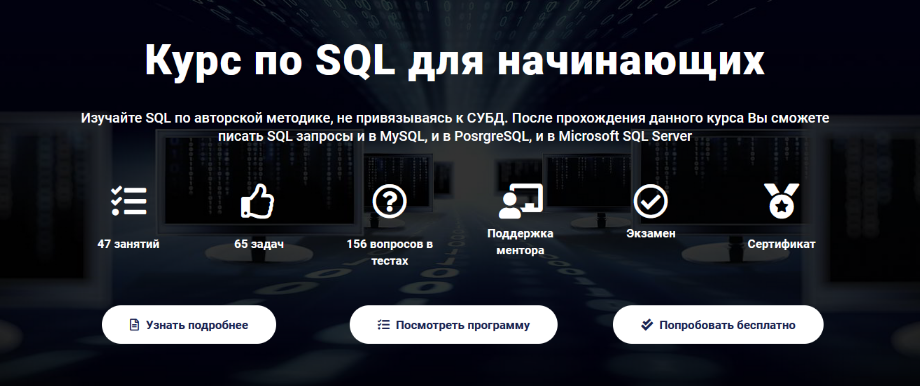Click the document icon in Узнать подробнее
The image size is (920, 386).
(x=134, y=324)
